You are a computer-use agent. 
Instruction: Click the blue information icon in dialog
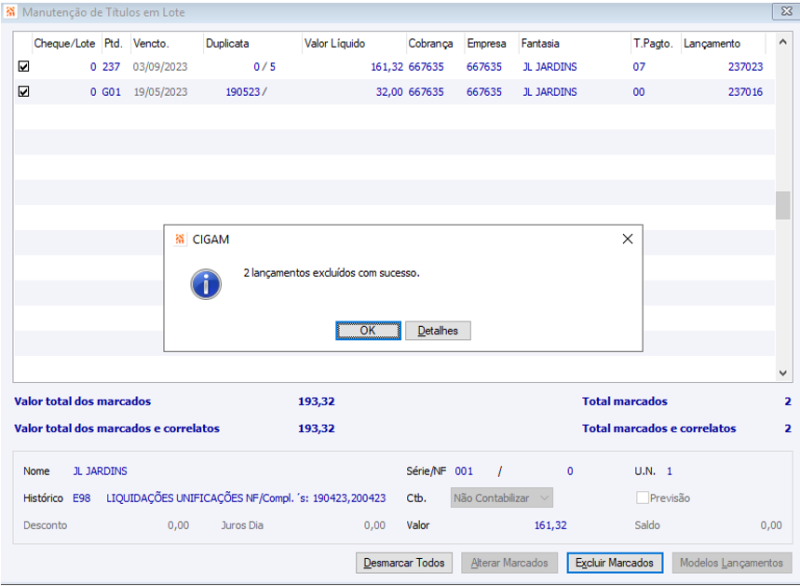coord(206,284)
